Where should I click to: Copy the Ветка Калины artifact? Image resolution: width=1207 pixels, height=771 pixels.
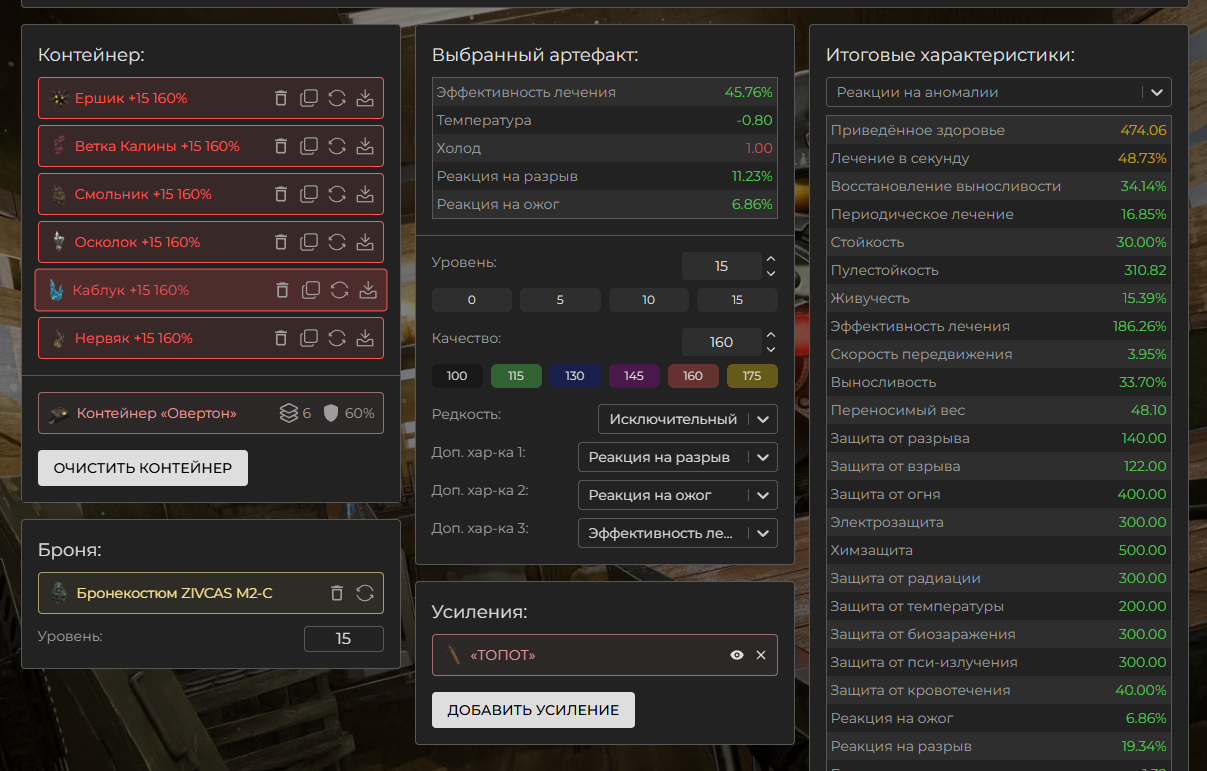[x=309, y=146]
